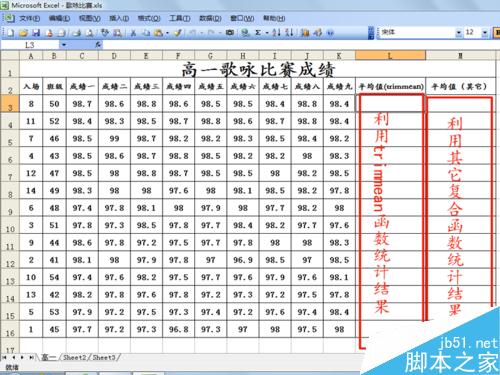Open the 文件 (File) menu
Viewport: 500px width, 375px height.
tap(30, 18)
